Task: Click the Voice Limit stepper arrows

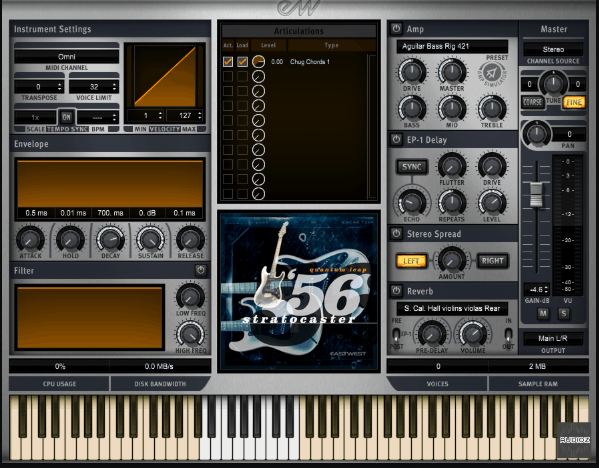Action: (x=114, y=87)
